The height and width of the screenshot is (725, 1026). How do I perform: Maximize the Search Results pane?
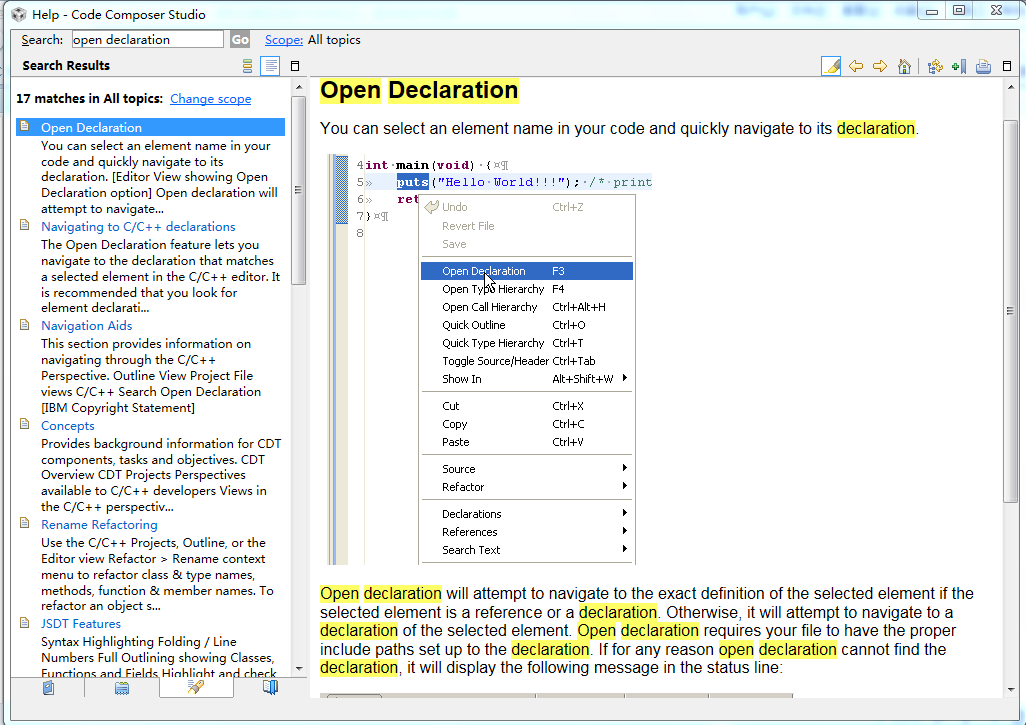[x=295, y=66]
